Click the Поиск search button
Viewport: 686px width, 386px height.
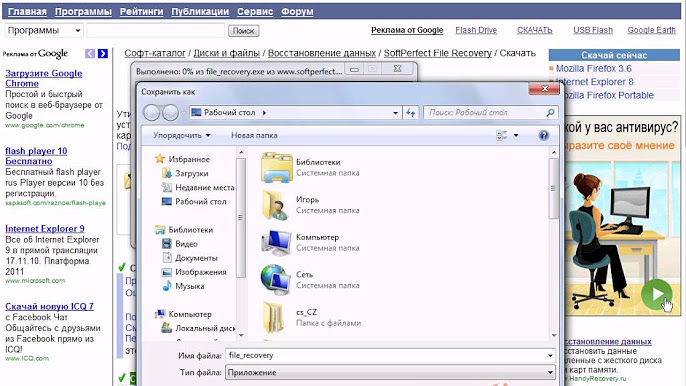click(244, 31)
